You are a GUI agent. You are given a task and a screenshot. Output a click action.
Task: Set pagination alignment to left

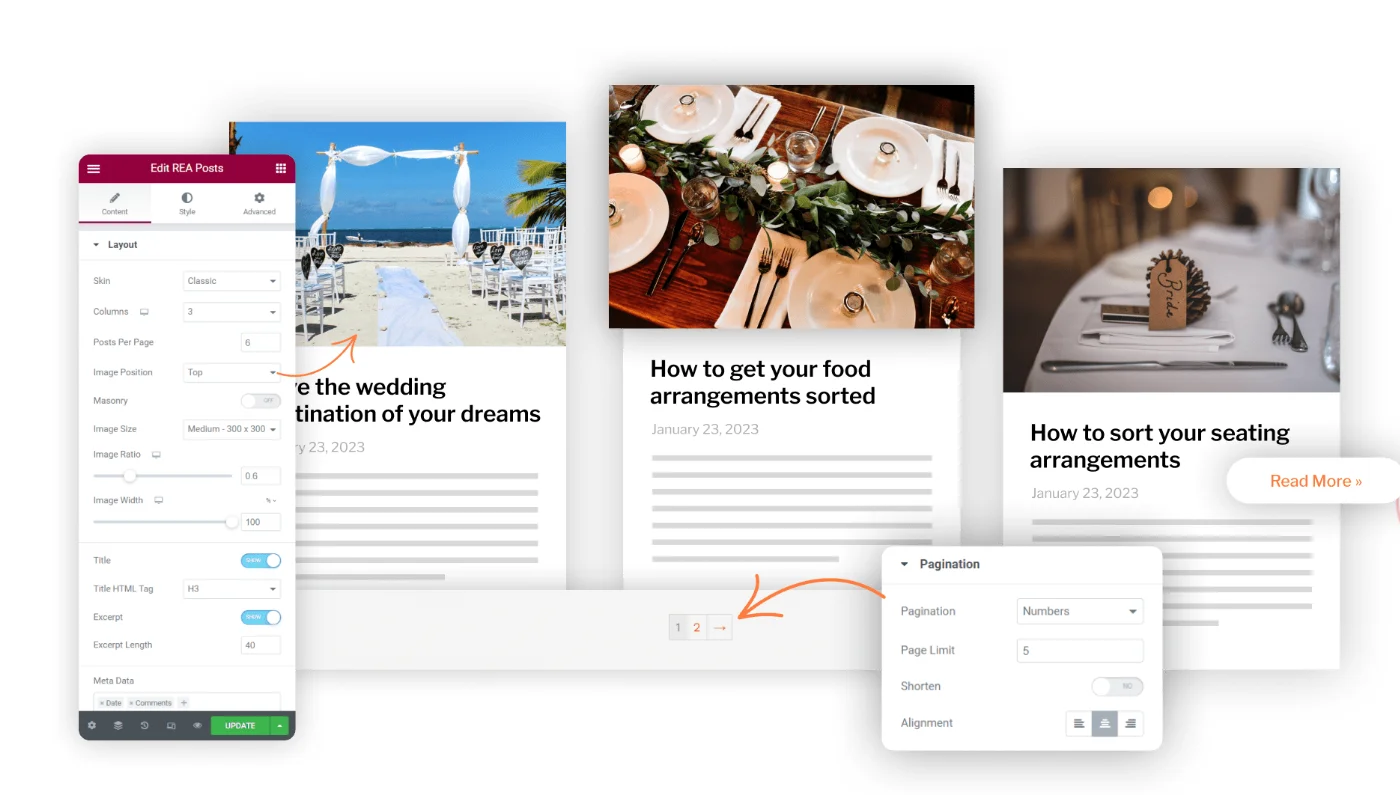click(x=1079, y=723)
